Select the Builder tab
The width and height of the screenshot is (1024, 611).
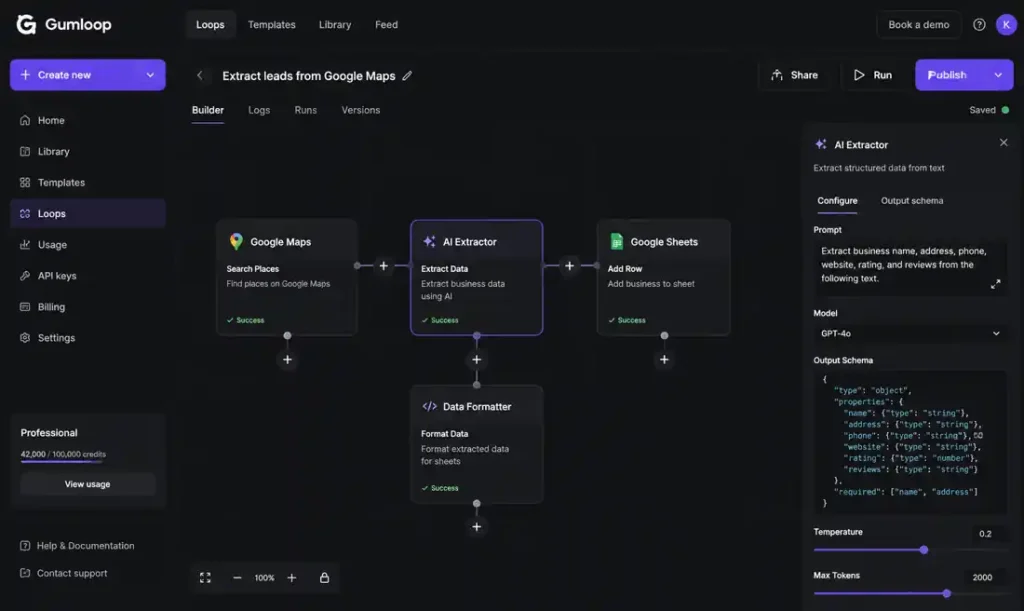click(x=208, y=110)
